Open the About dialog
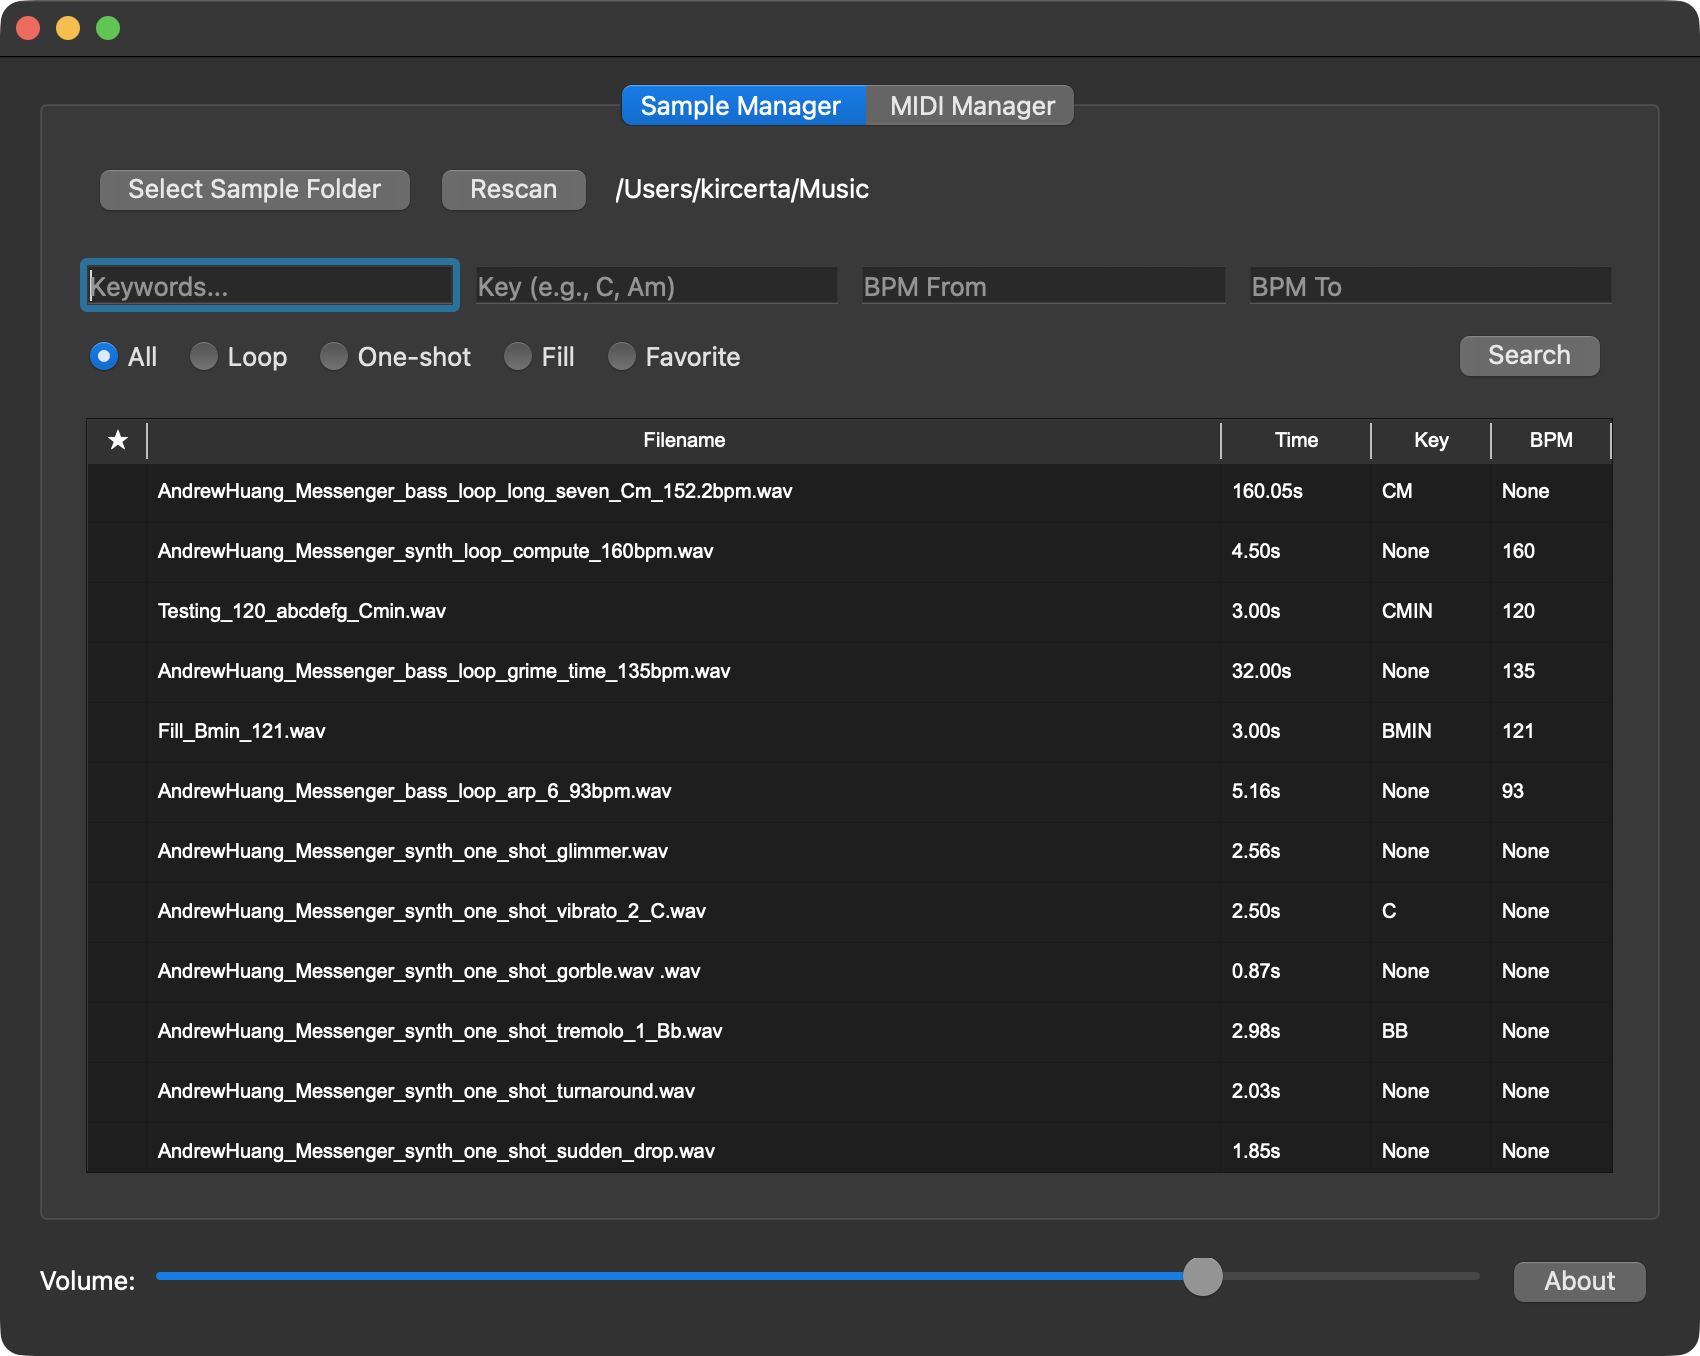 (x=1579, y=1281)
